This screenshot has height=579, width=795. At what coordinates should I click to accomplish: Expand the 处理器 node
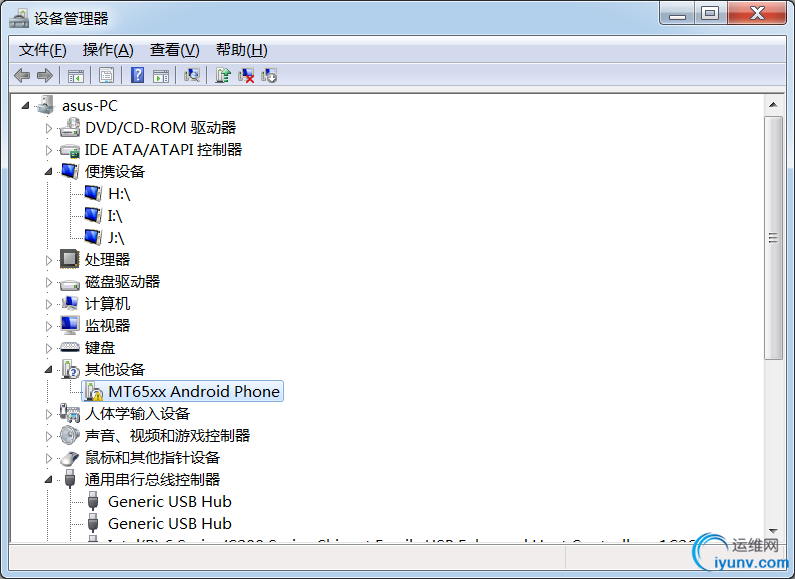point(49,260)
